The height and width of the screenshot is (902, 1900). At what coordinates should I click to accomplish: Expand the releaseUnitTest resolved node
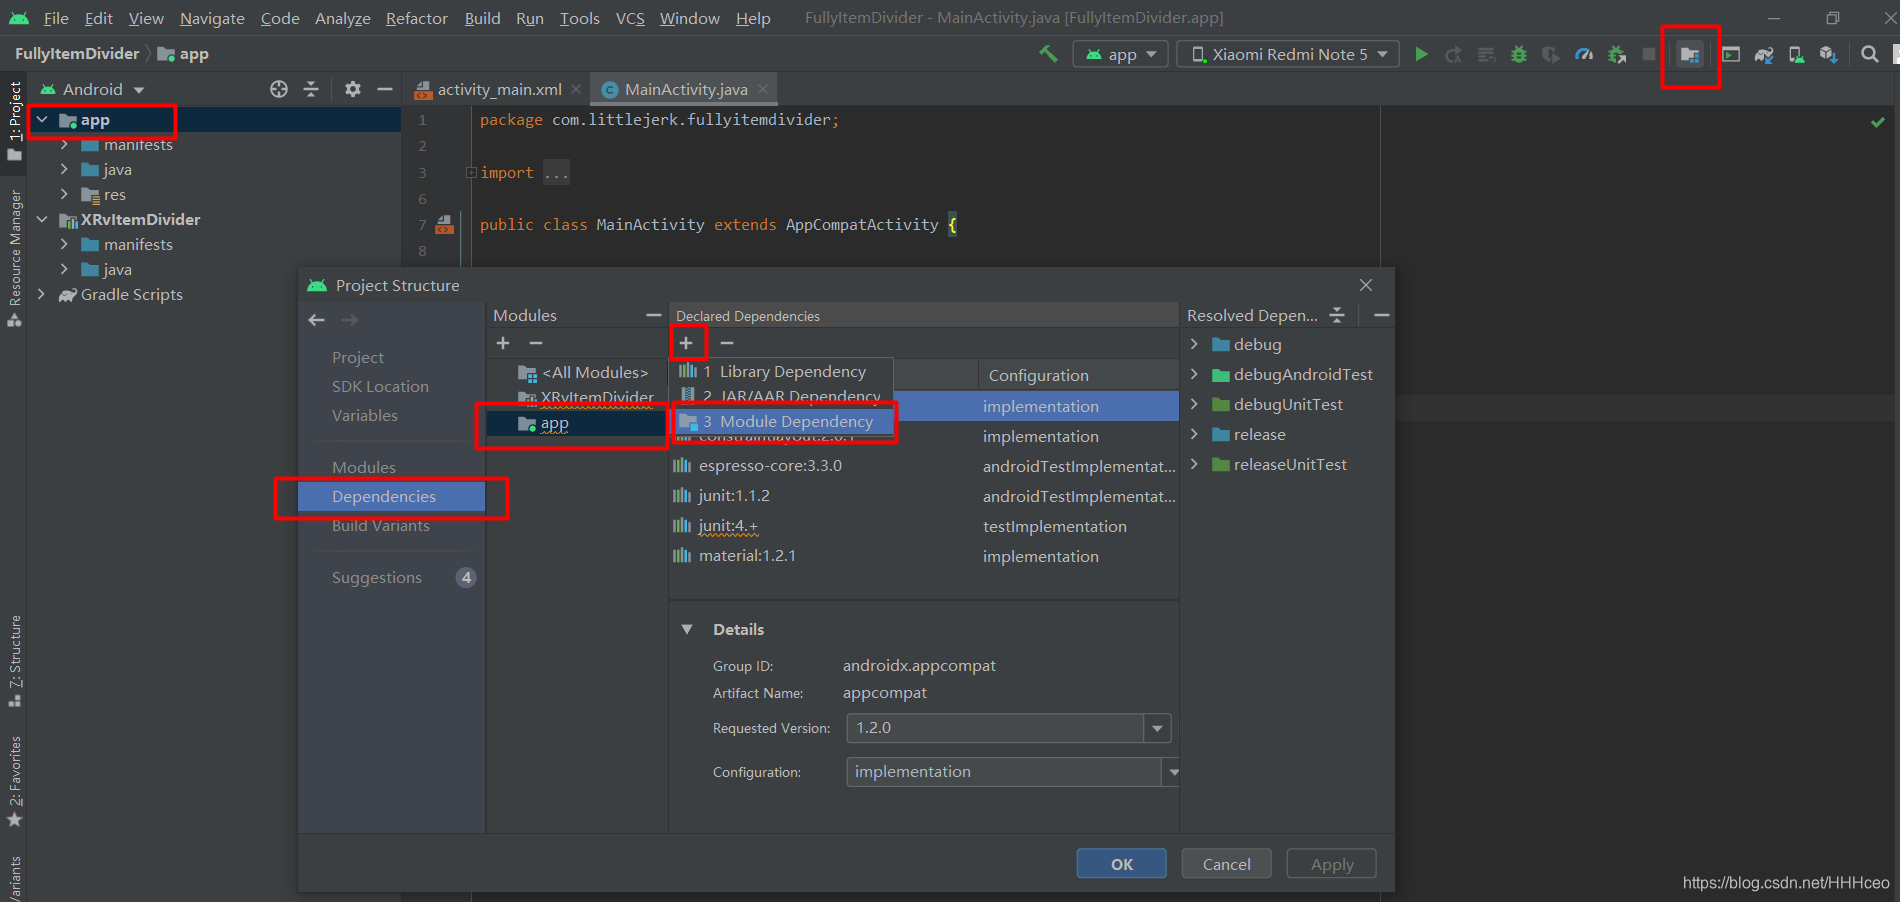1194,464
